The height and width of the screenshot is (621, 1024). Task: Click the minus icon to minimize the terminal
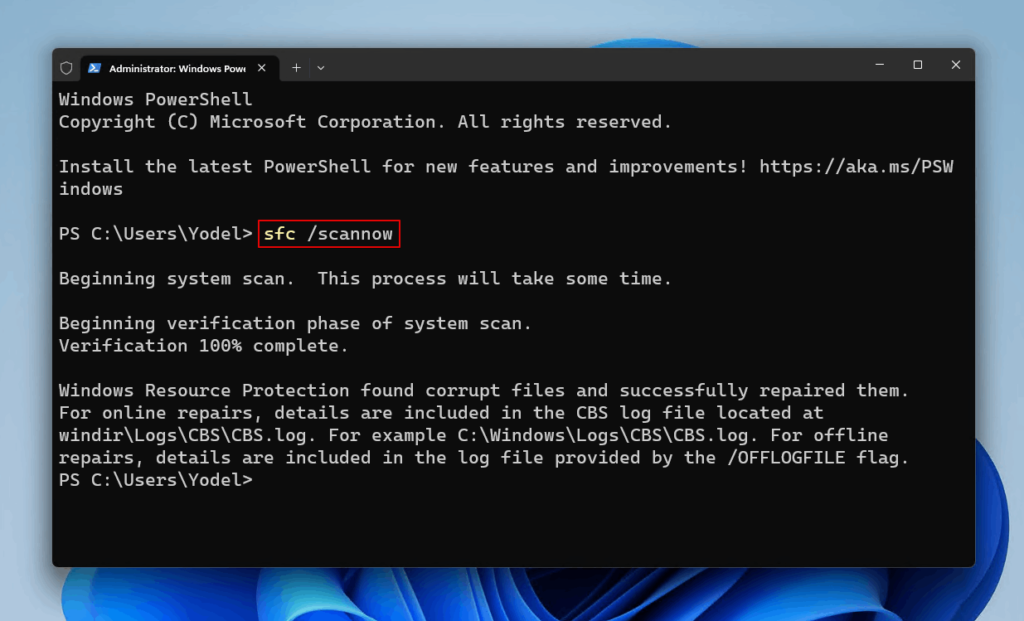[x=879, y=64]
